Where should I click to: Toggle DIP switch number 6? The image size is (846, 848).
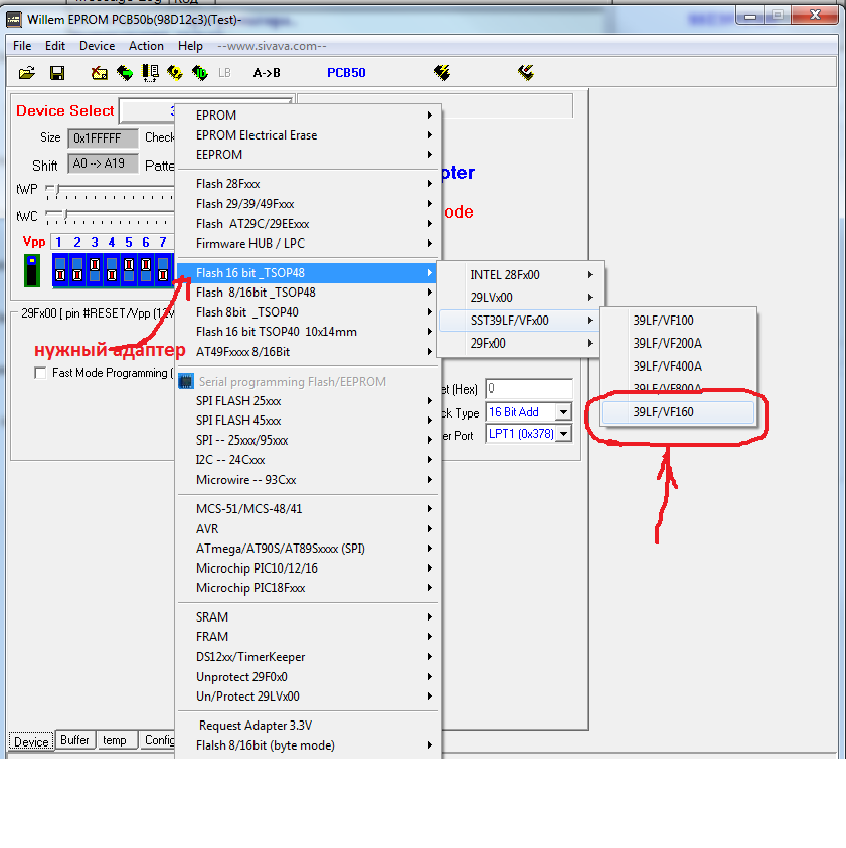[x=146, y=269]
